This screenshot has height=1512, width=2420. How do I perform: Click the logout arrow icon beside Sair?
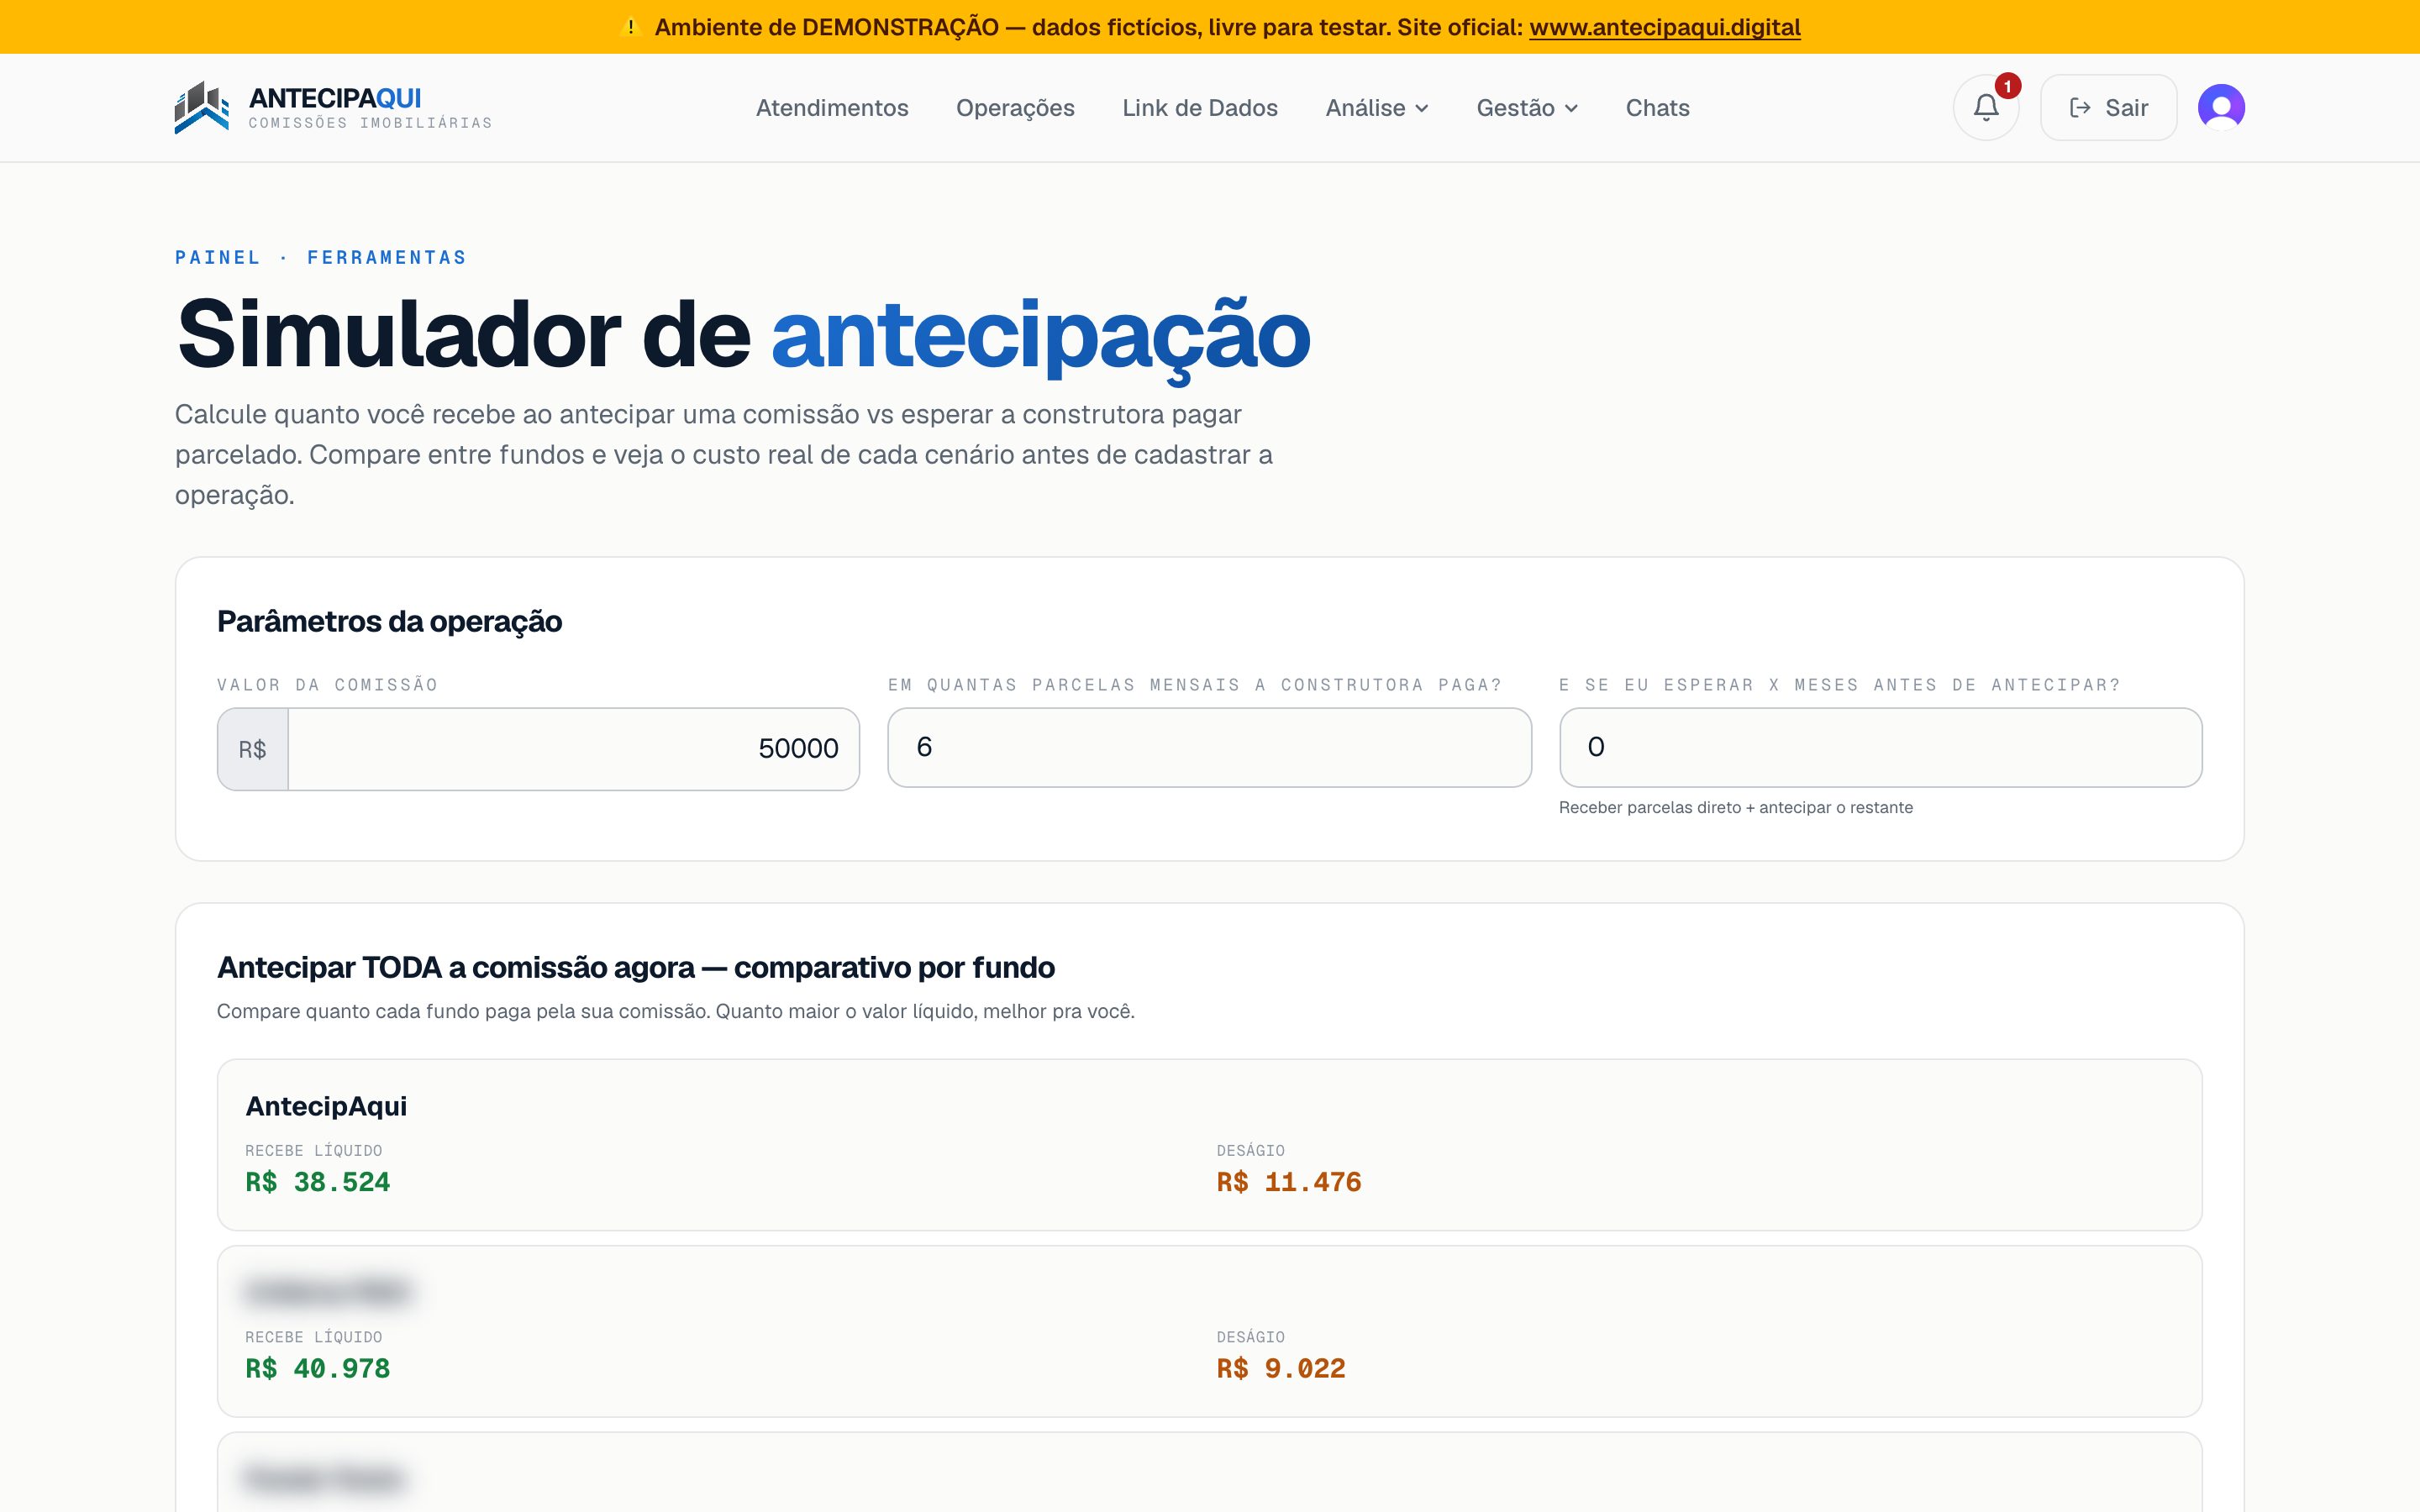pyautogui.click(x=2080, y=108)
